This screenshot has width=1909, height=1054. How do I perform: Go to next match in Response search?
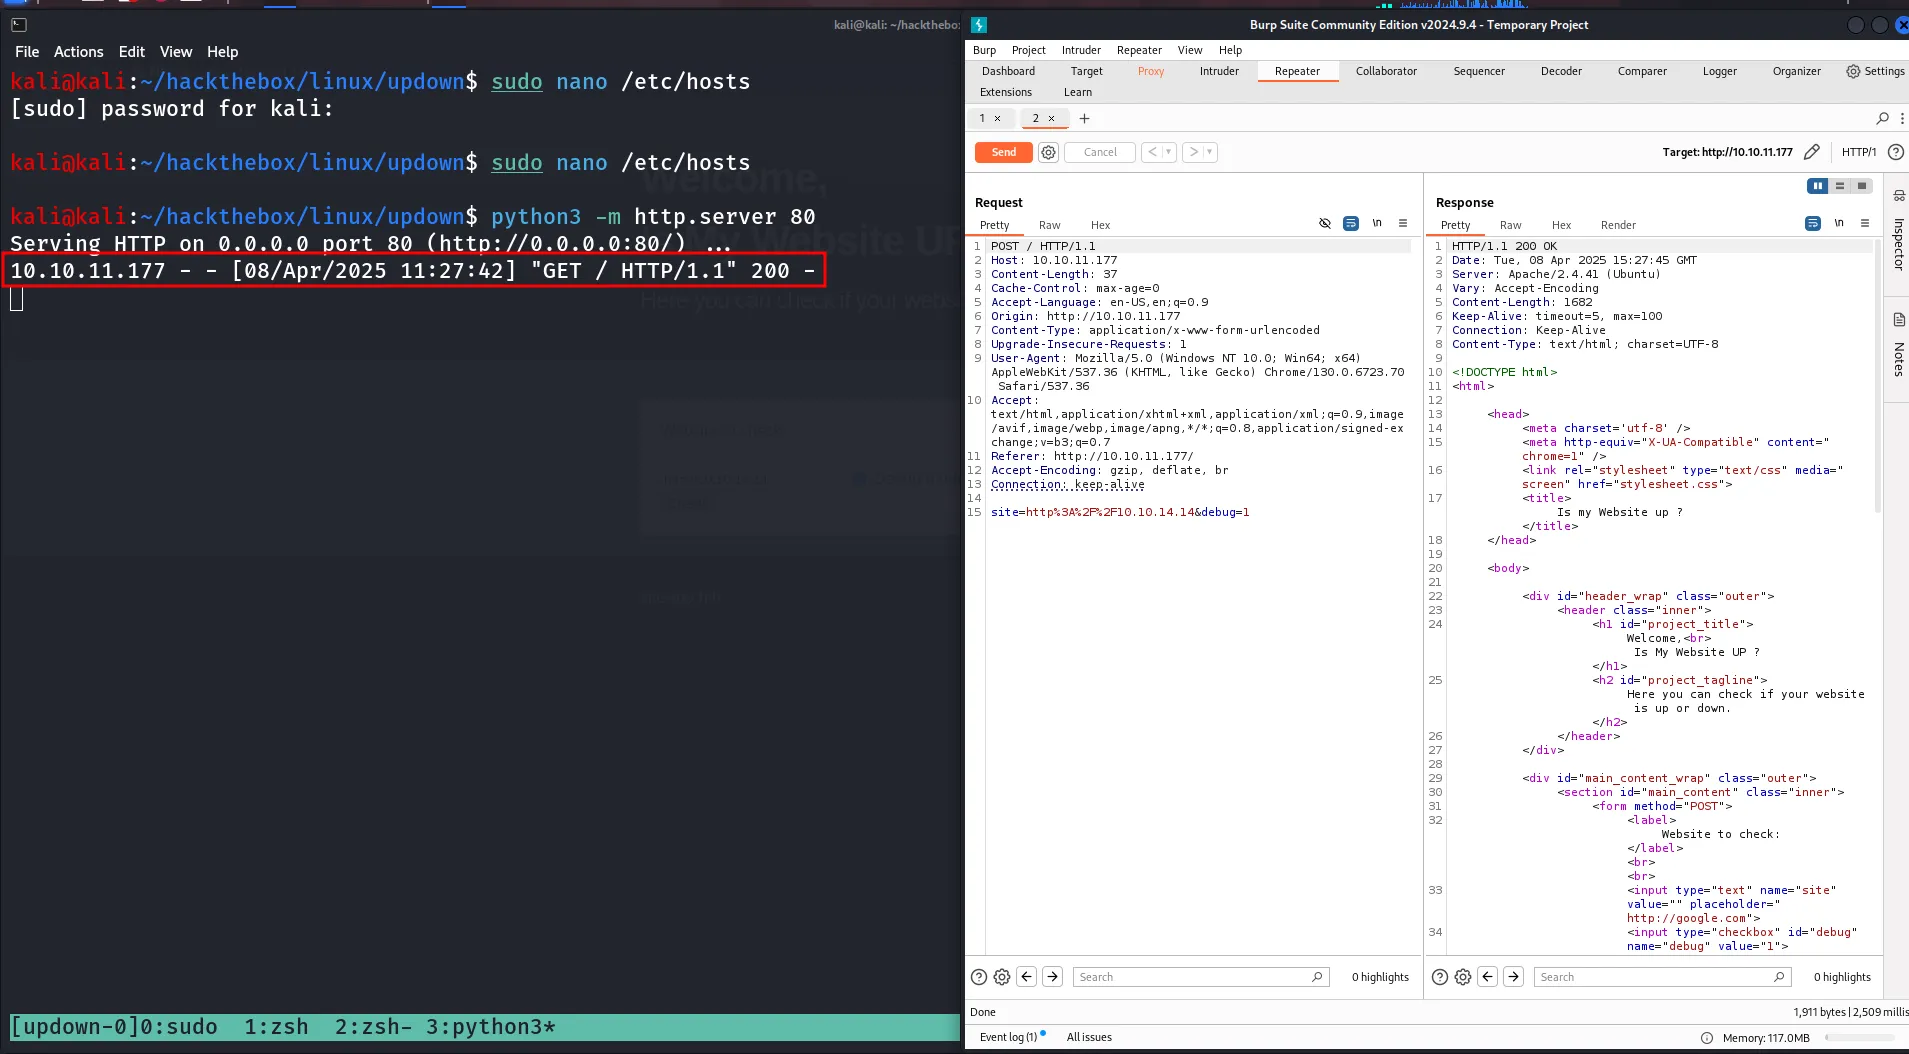pos(1514,977)
